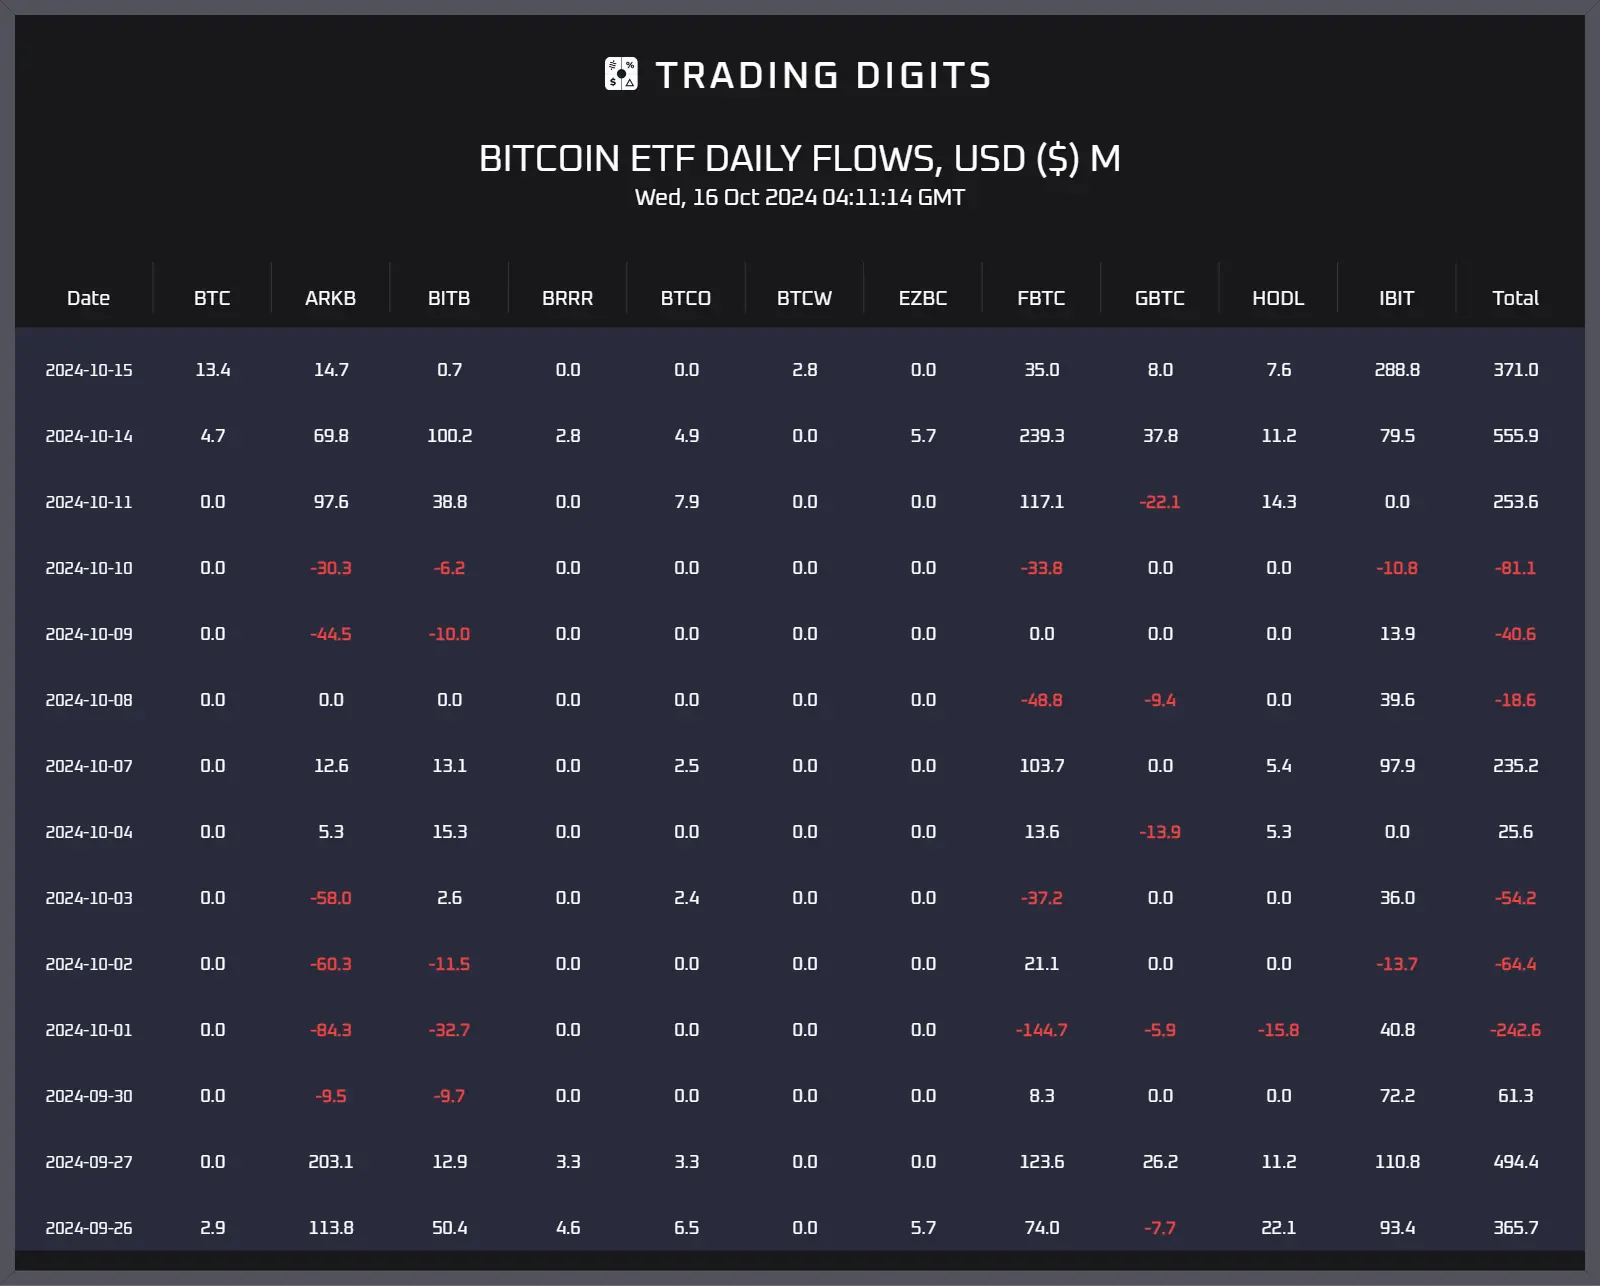The height and width of the screenshot is (1286, 1600).
Task: Click the 2024-10-01 date cell
Action: 89,1030
